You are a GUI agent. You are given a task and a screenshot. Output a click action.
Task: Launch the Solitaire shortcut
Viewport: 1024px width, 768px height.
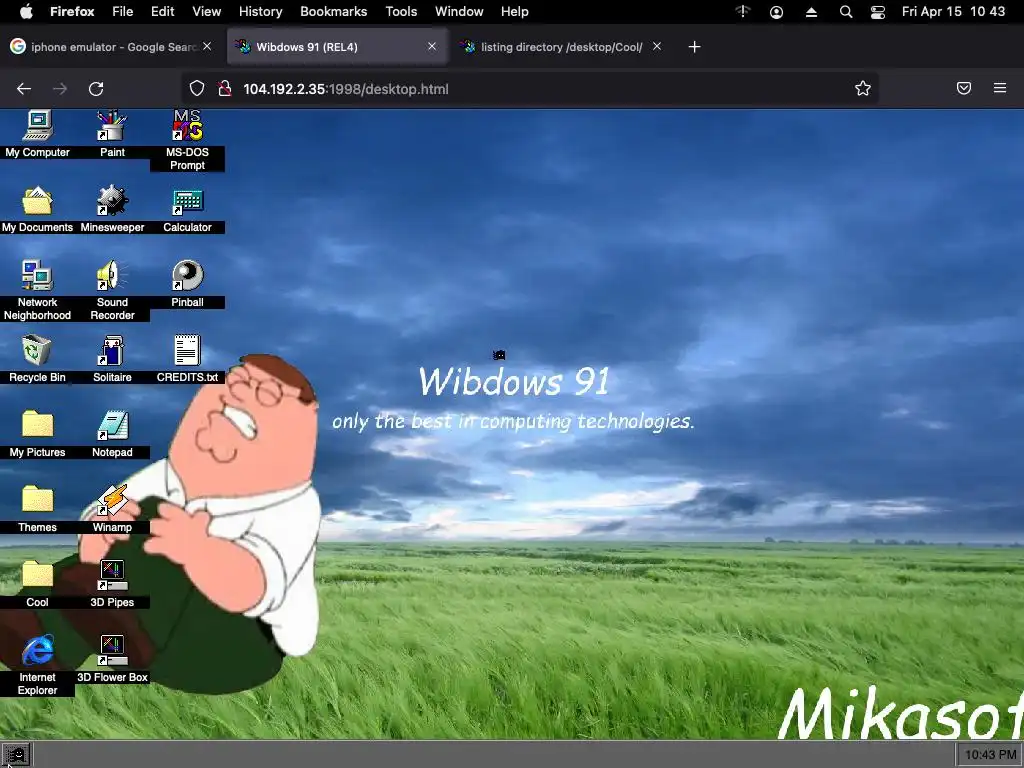[112, 359]
